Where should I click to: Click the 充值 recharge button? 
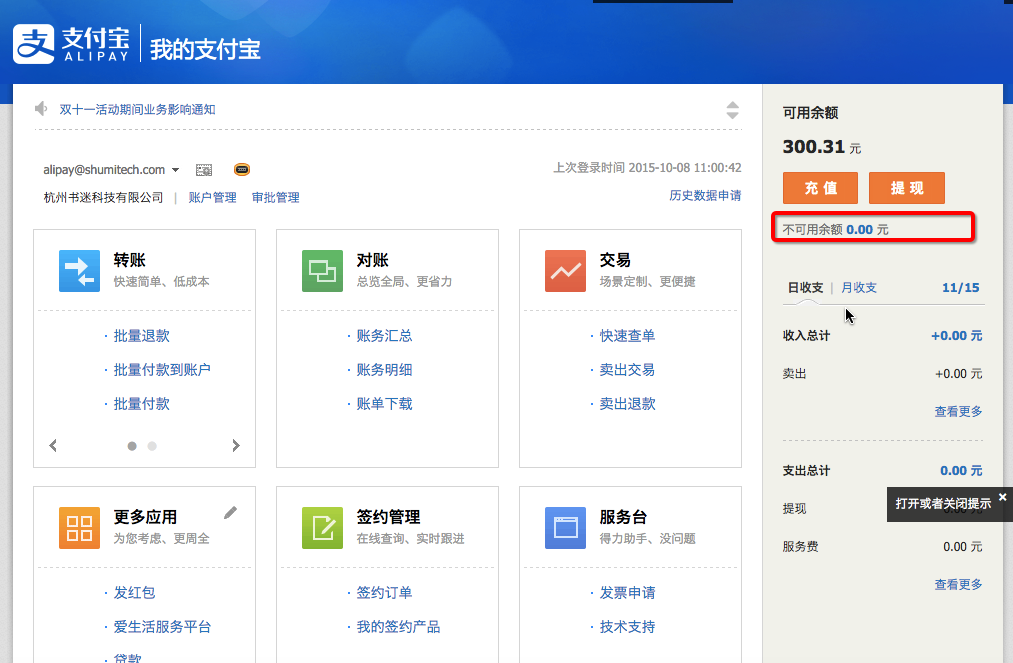pos(820,188)
